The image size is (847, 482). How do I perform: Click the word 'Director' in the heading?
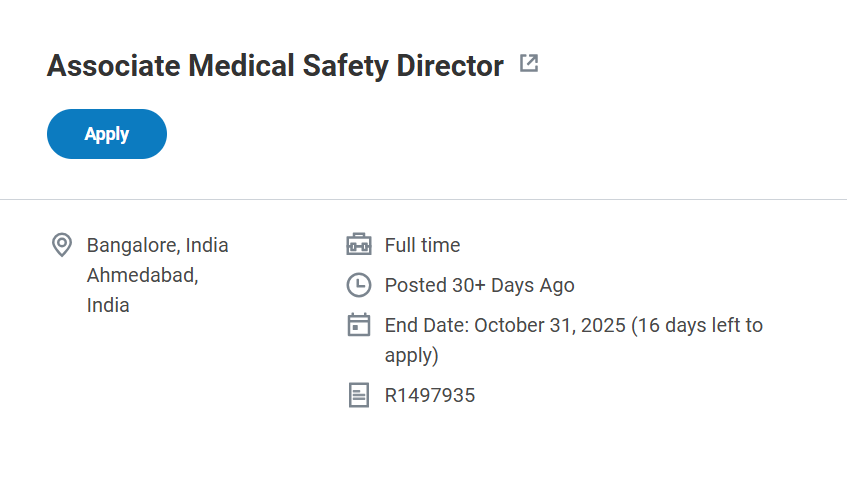pyautogui.click(x=450, y=66)
